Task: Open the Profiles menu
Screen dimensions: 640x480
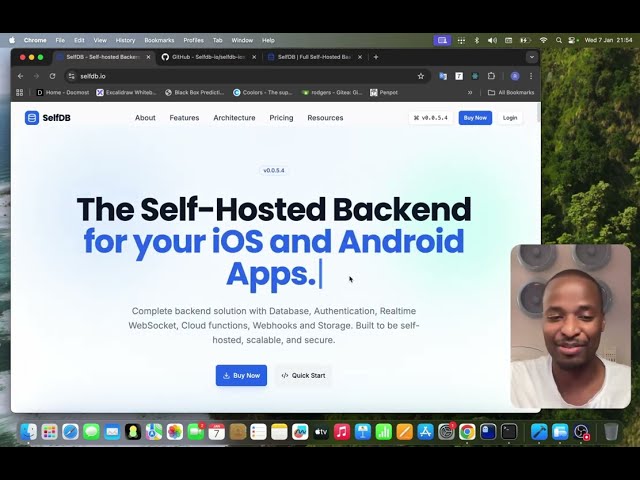Action: 193,40
